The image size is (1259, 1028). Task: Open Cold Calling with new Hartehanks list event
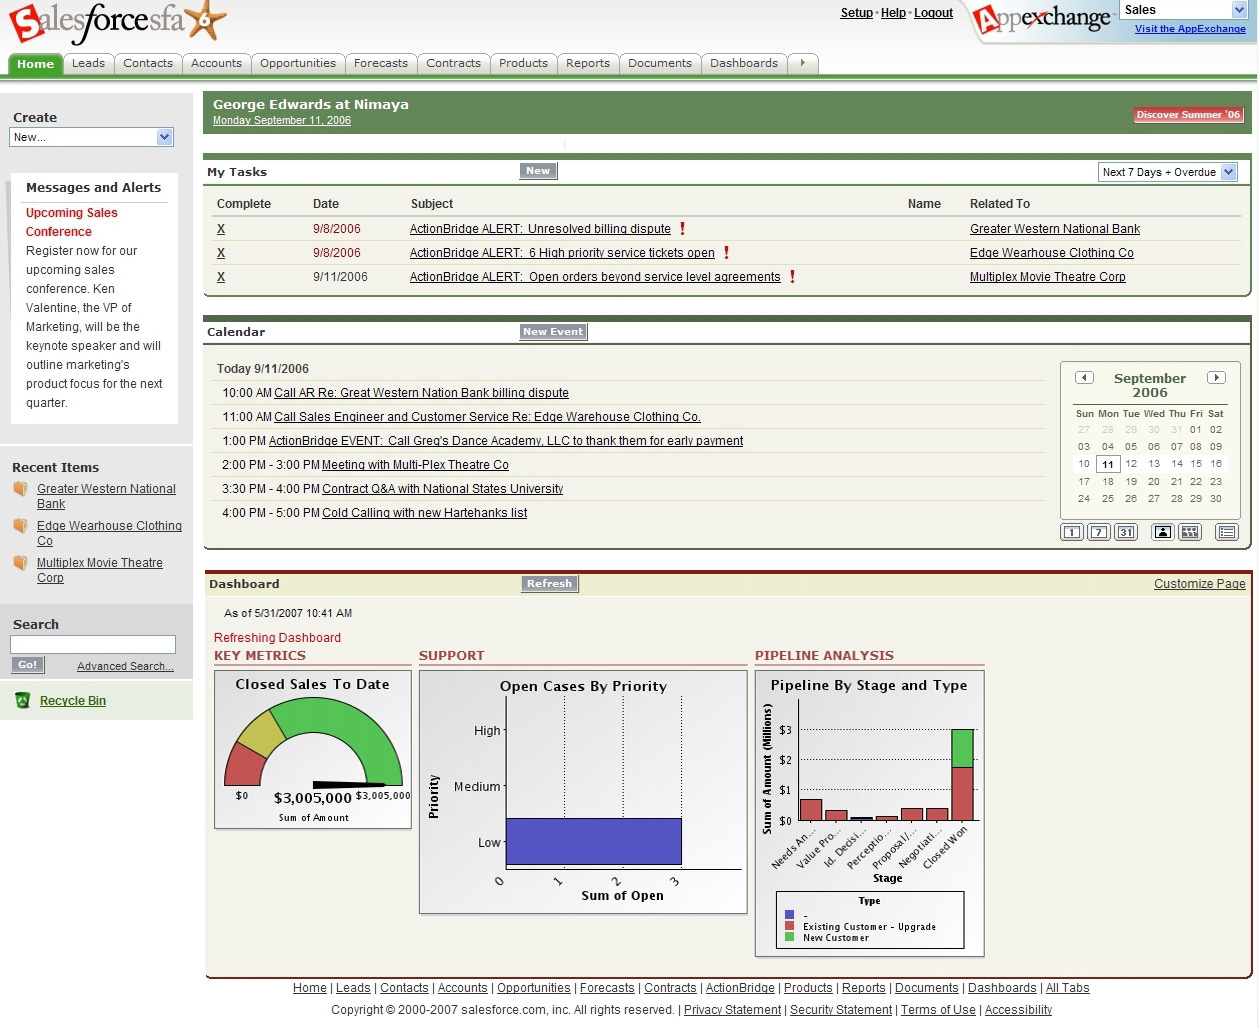point(424,513)
